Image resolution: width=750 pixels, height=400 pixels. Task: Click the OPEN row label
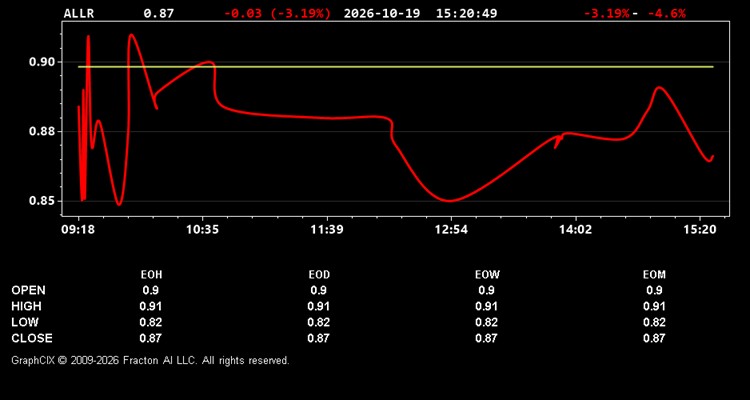pos(29,290)
